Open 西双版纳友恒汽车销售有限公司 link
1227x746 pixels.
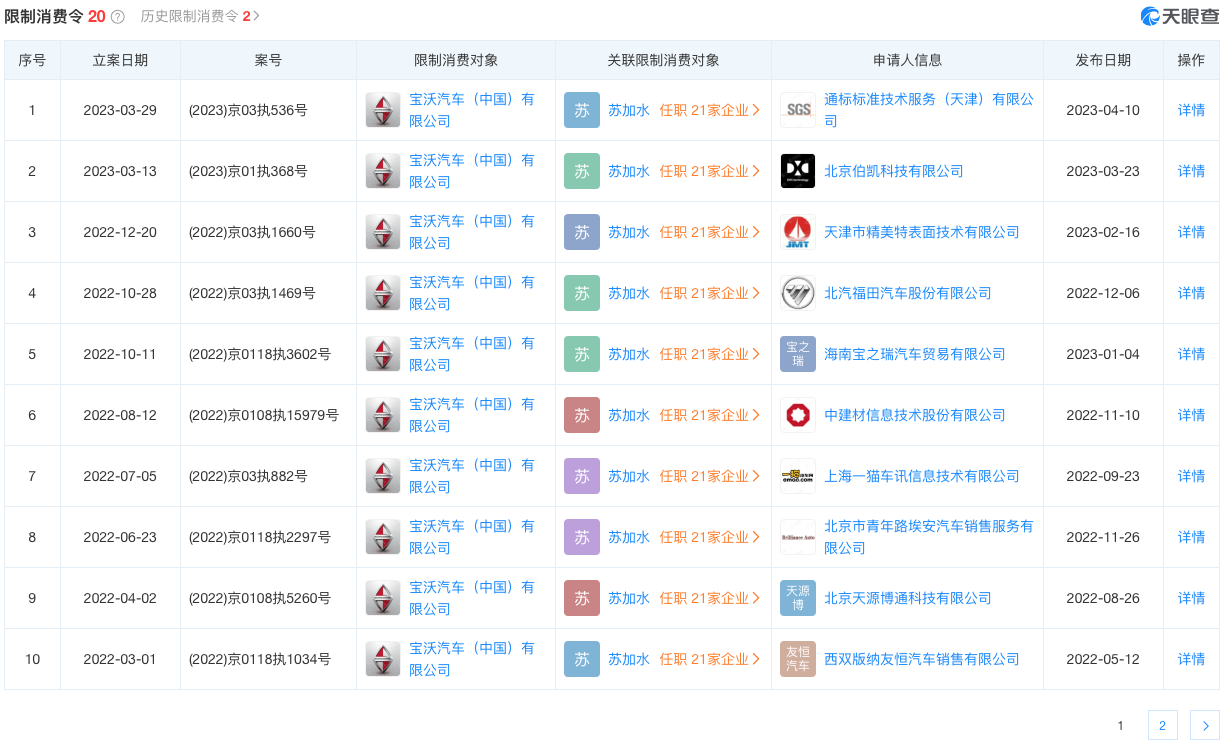(922, 659)
